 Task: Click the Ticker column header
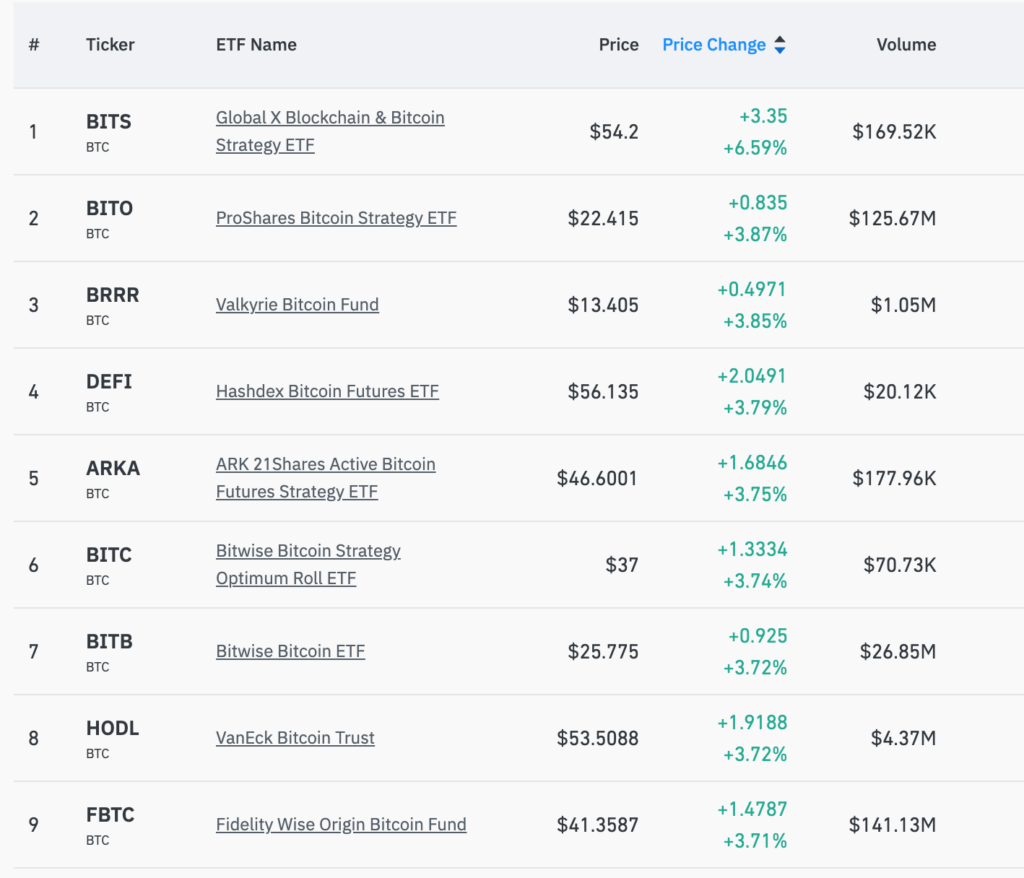pyautogui.click(x=110, y=45)
